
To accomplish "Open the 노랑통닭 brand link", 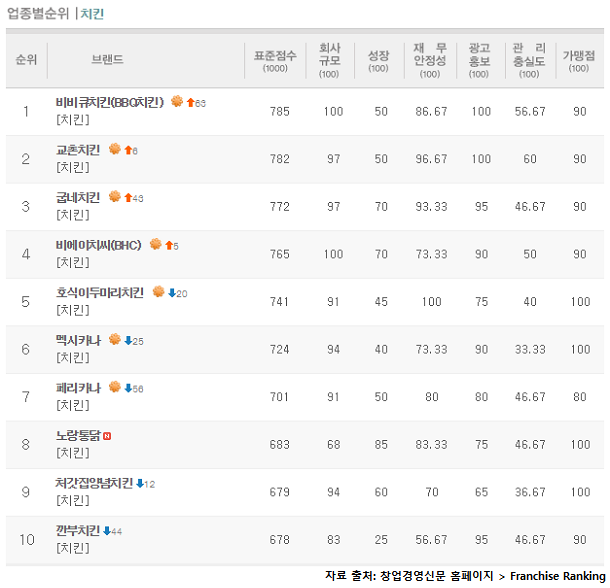I will point(78,435).
